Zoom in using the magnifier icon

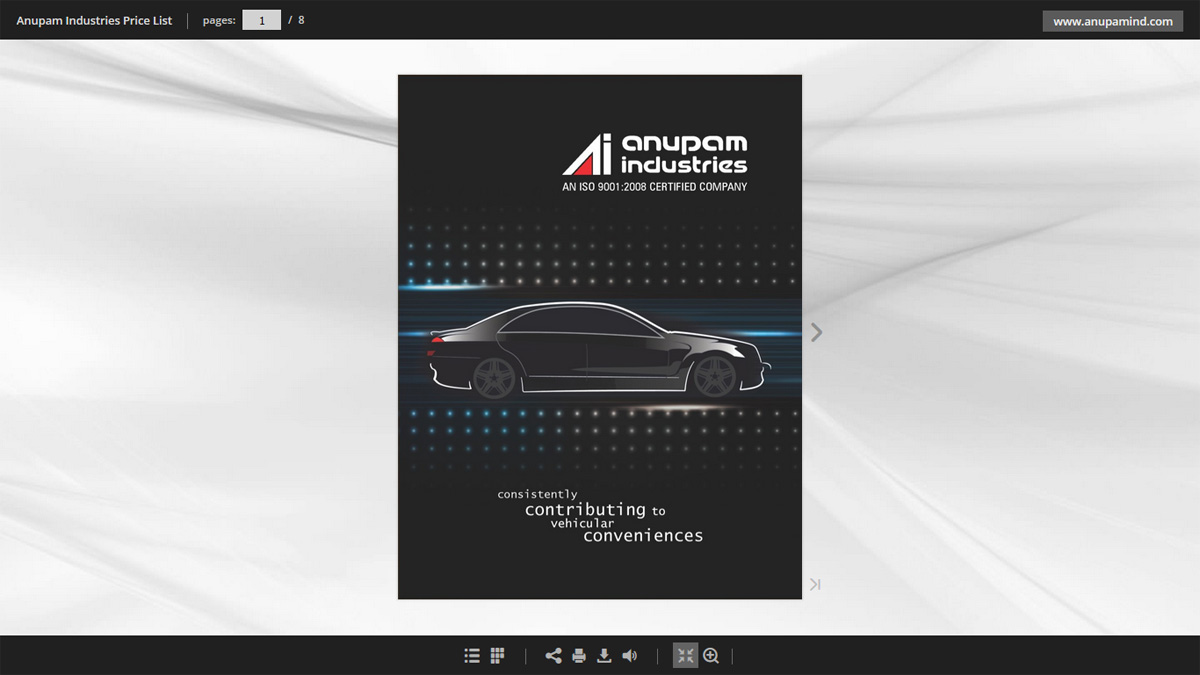(x=711, y=656)
